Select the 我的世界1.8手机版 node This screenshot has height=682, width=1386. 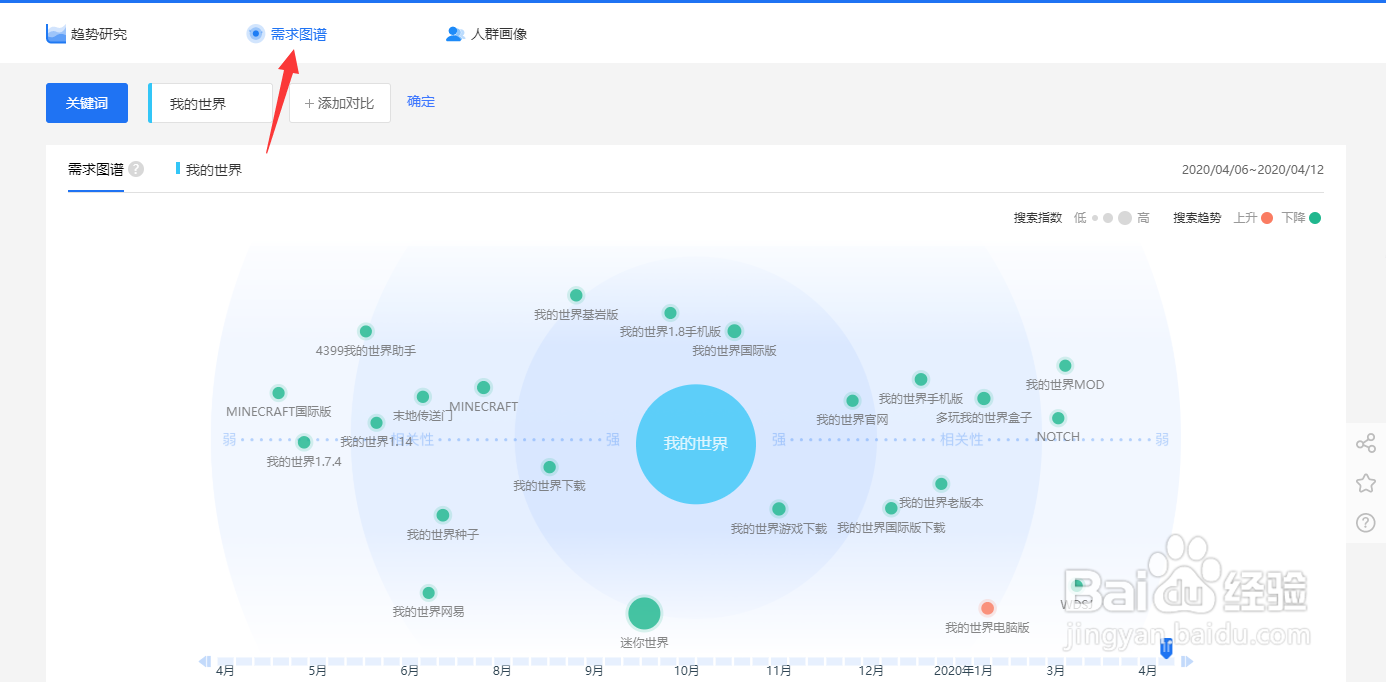(670, 313)
